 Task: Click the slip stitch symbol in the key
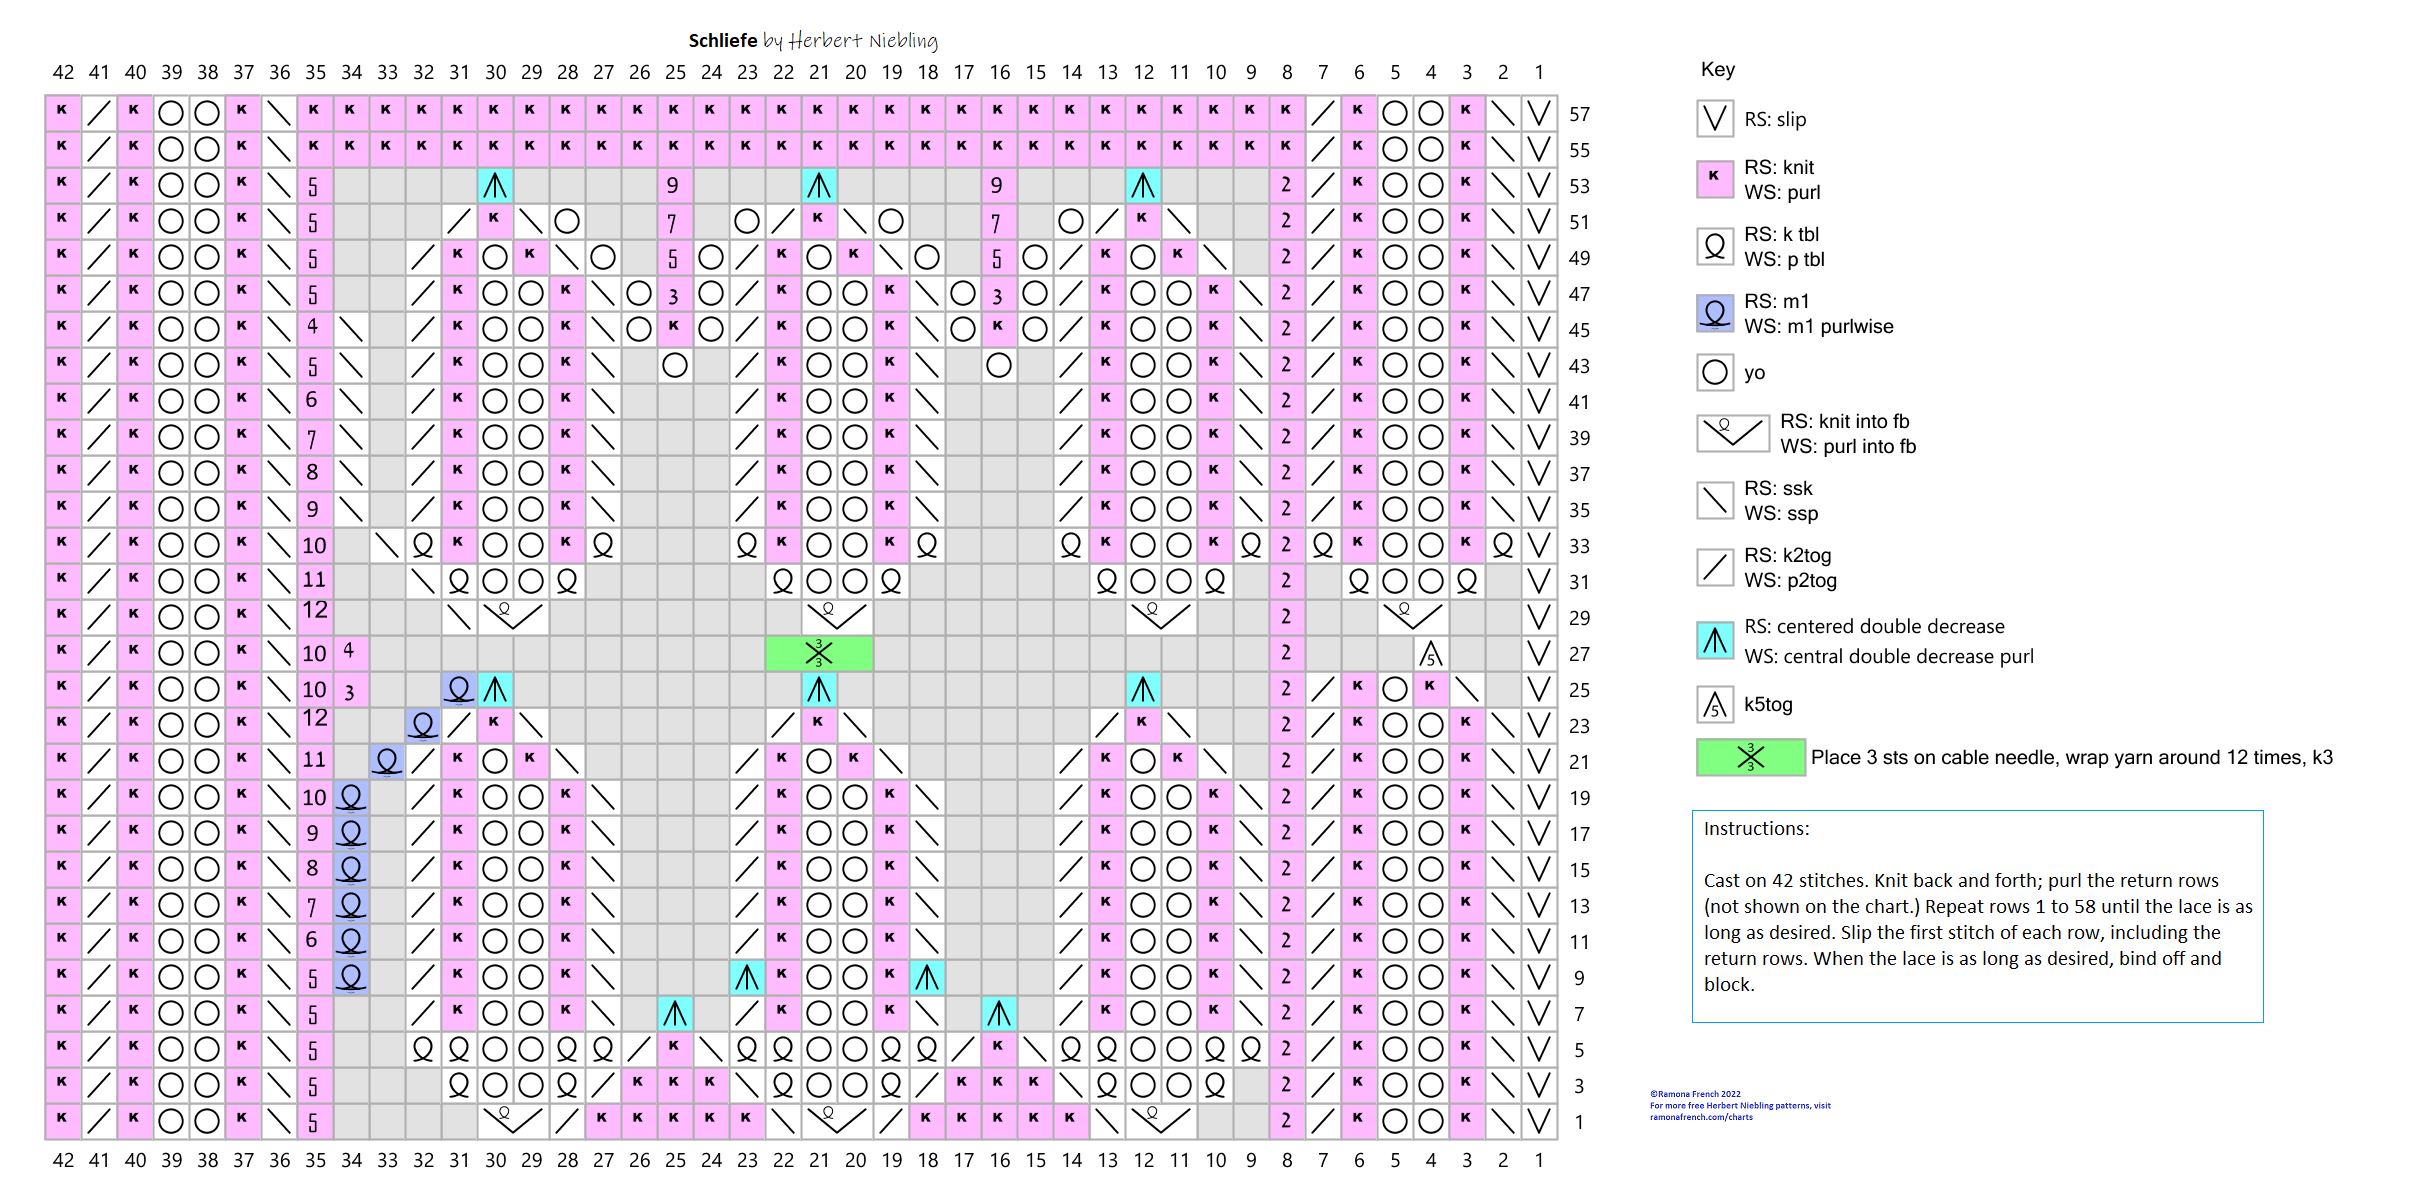1714,119
